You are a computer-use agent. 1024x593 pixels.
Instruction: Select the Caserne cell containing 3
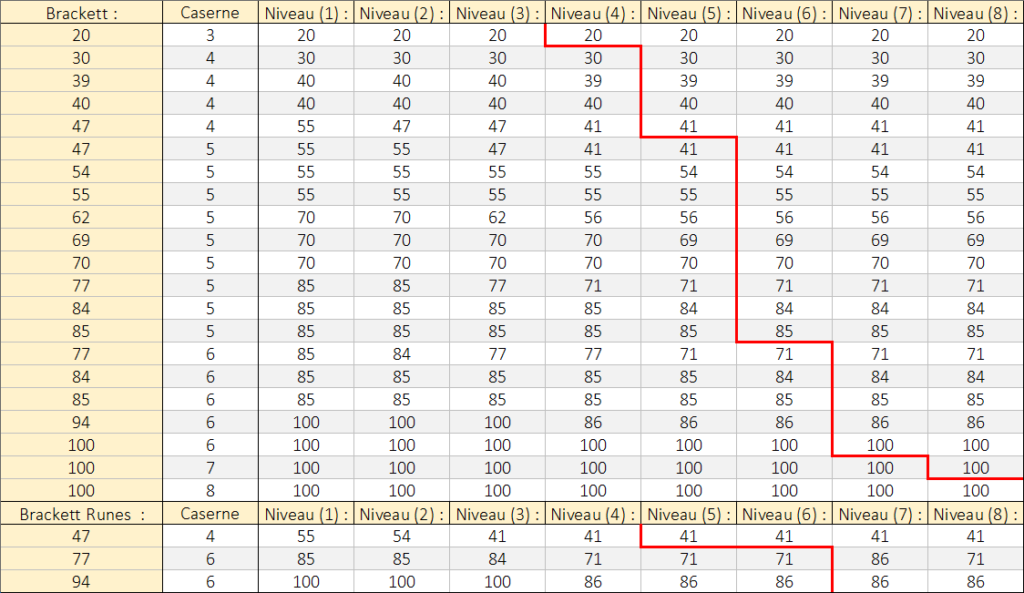[209, 35]
